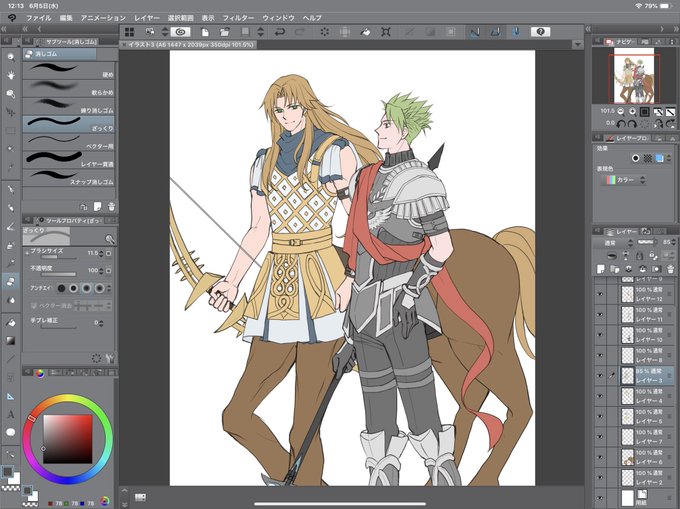Select the Gradient tool
The image size is (680, 509).
(x=11, y=341)
